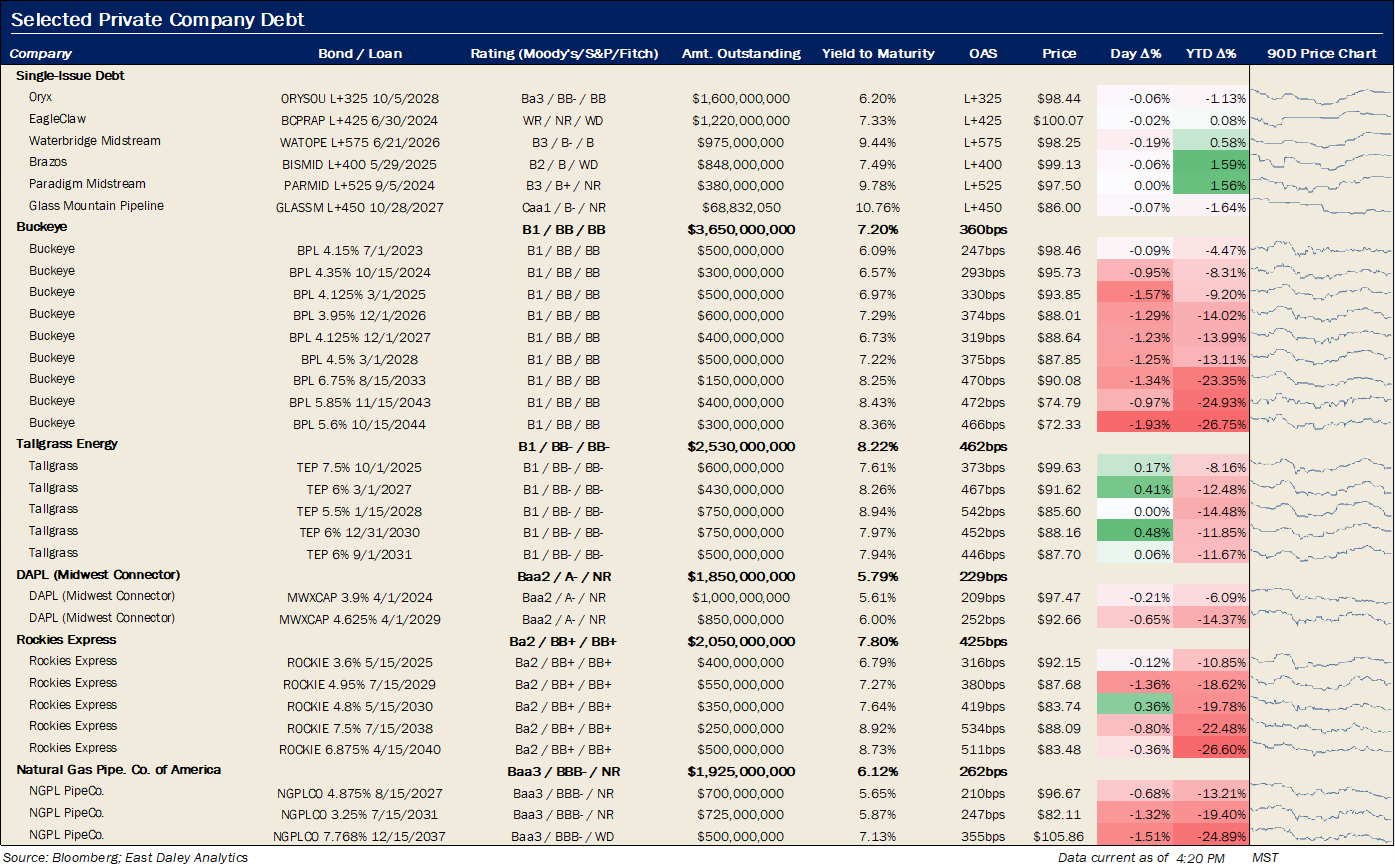Click the BPL 4.15% 7/1/2023 bond cell
The height and width of the screenshot is (868, 1395).
point(360,251)
